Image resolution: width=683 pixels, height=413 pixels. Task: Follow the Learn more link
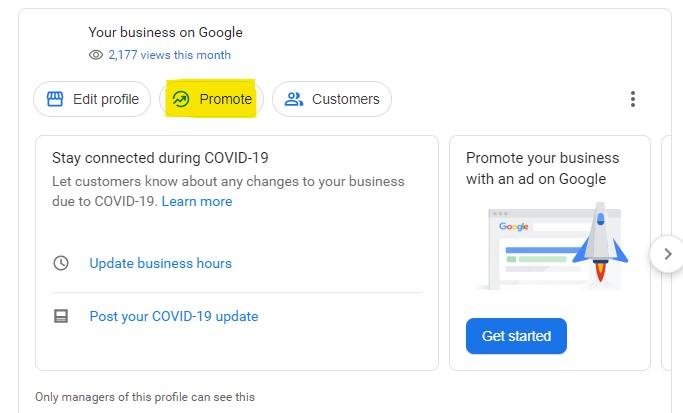coord(197,201)
